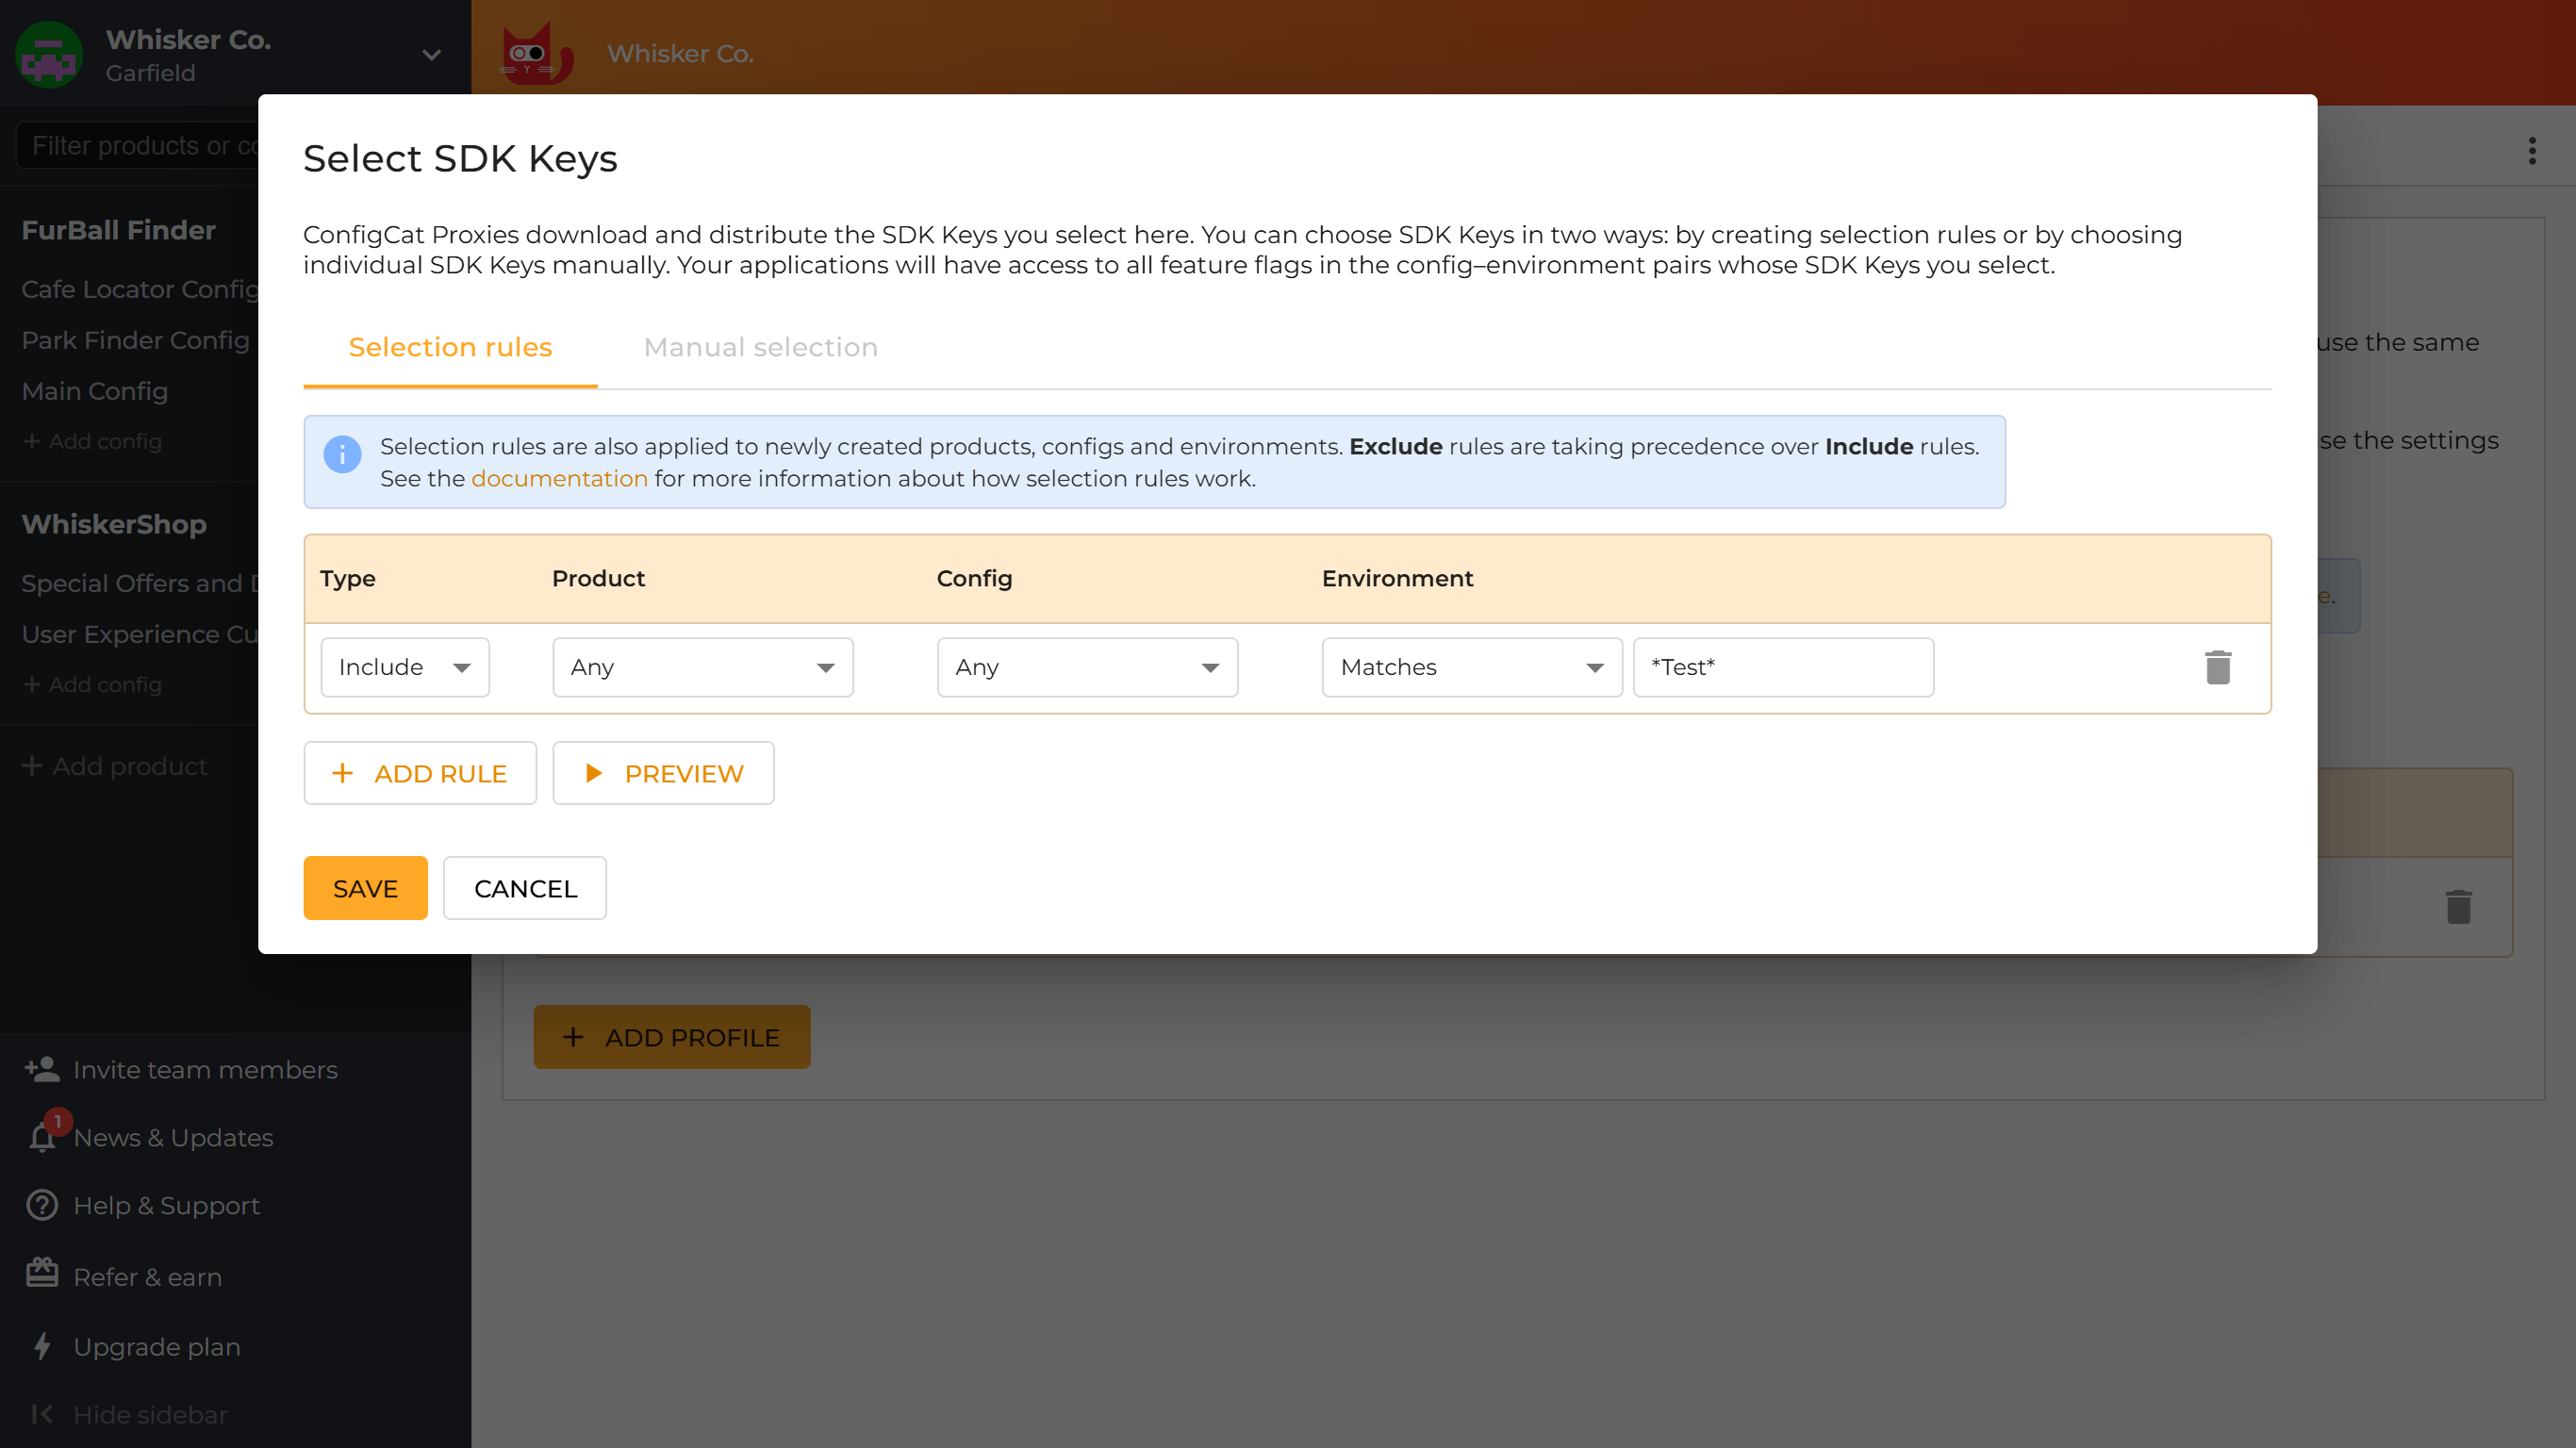Open Refer & earn via the gift icon

41,1274
